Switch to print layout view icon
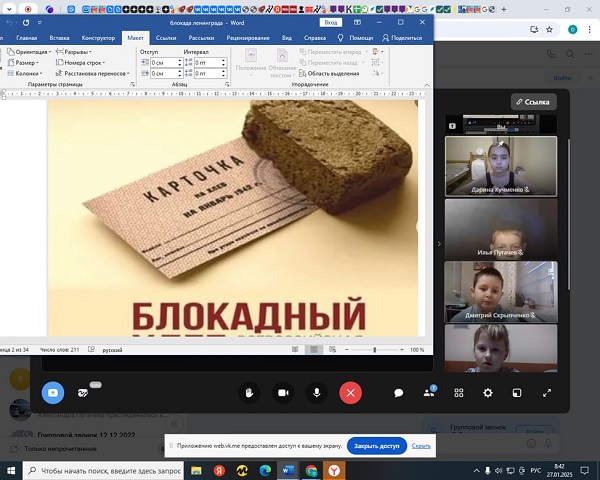This screenshot has height=480, width=600. coord(314,349)
